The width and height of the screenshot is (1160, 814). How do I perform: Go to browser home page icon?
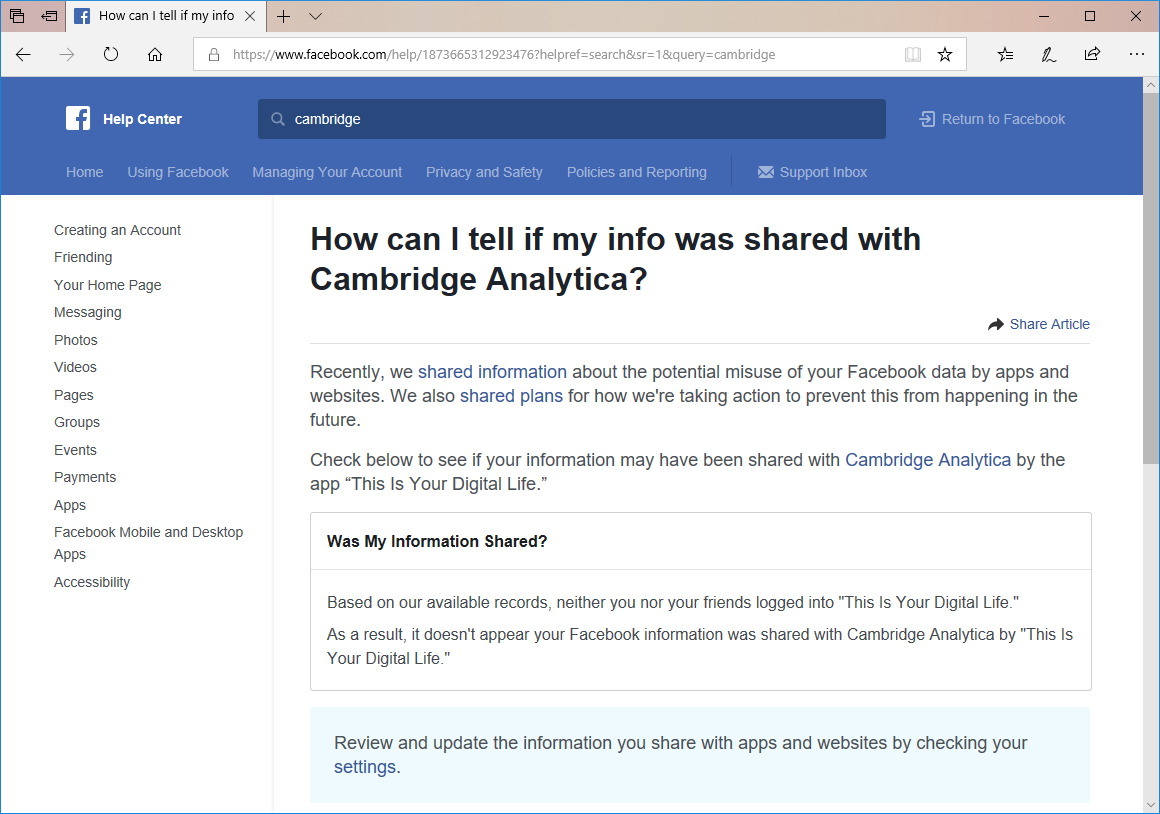point(155,54)
